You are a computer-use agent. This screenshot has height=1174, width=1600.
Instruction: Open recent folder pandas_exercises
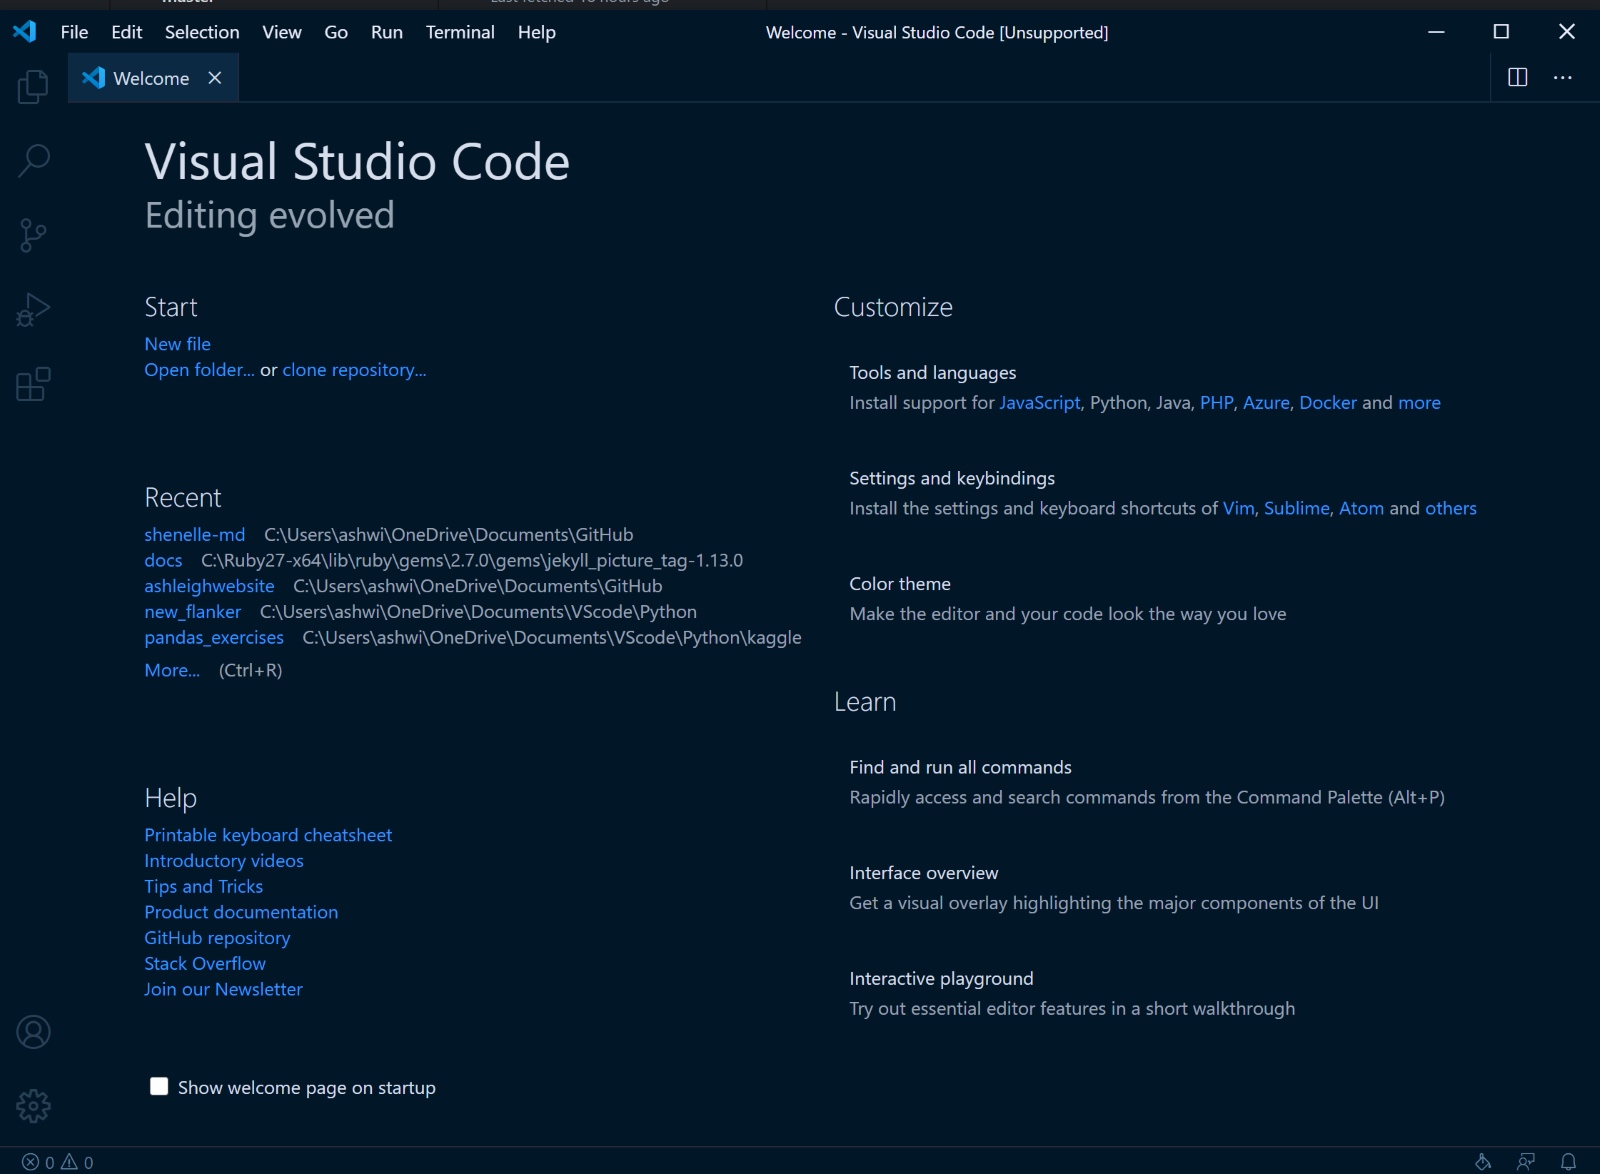click(214, 638)
